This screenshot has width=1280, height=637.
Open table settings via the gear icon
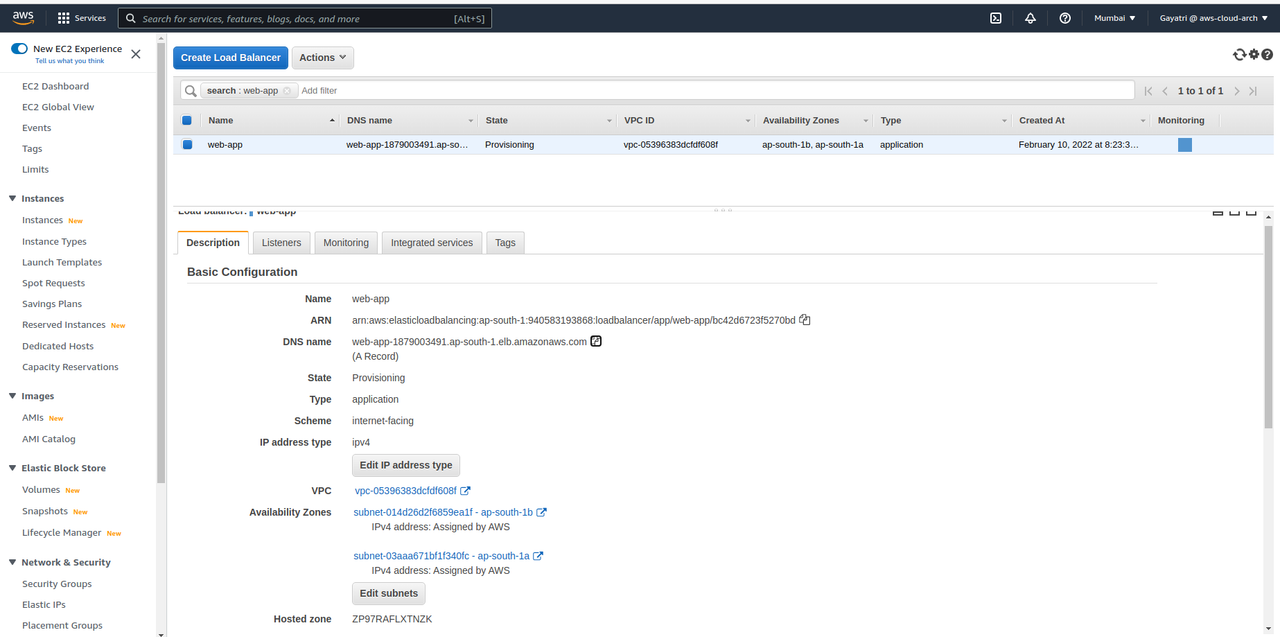tap(1254, 55)
